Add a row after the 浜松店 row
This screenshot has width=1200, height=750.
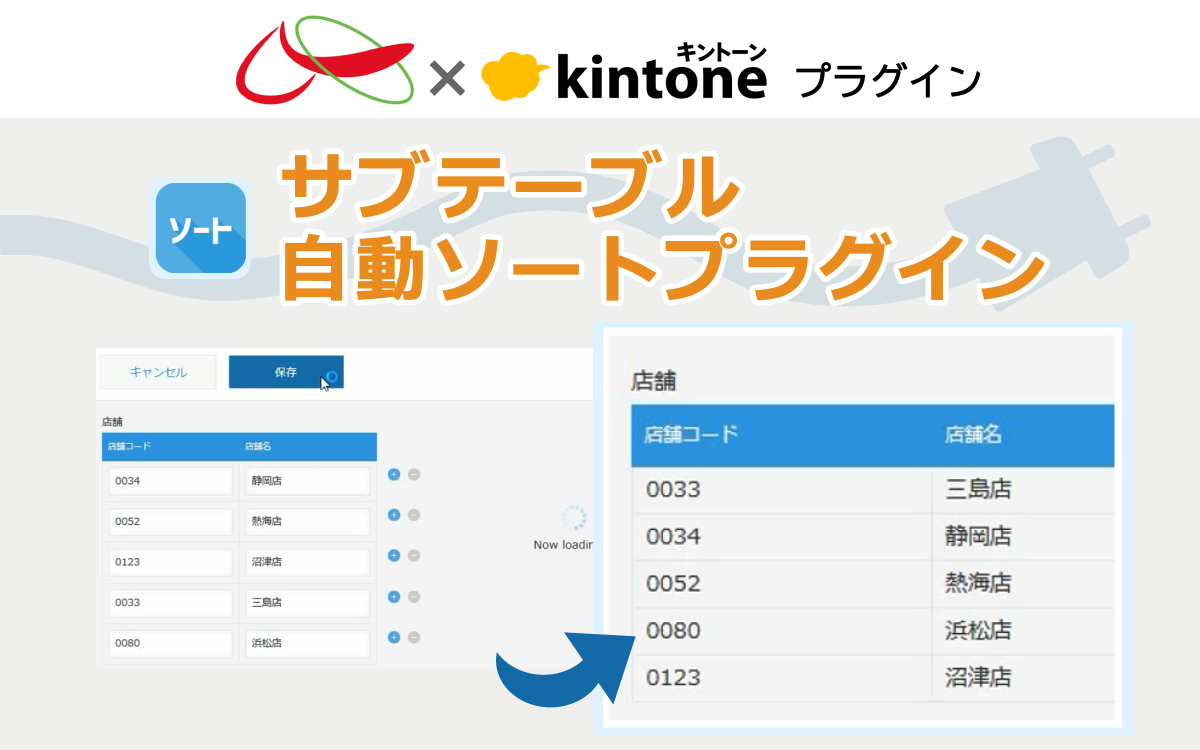394,637
